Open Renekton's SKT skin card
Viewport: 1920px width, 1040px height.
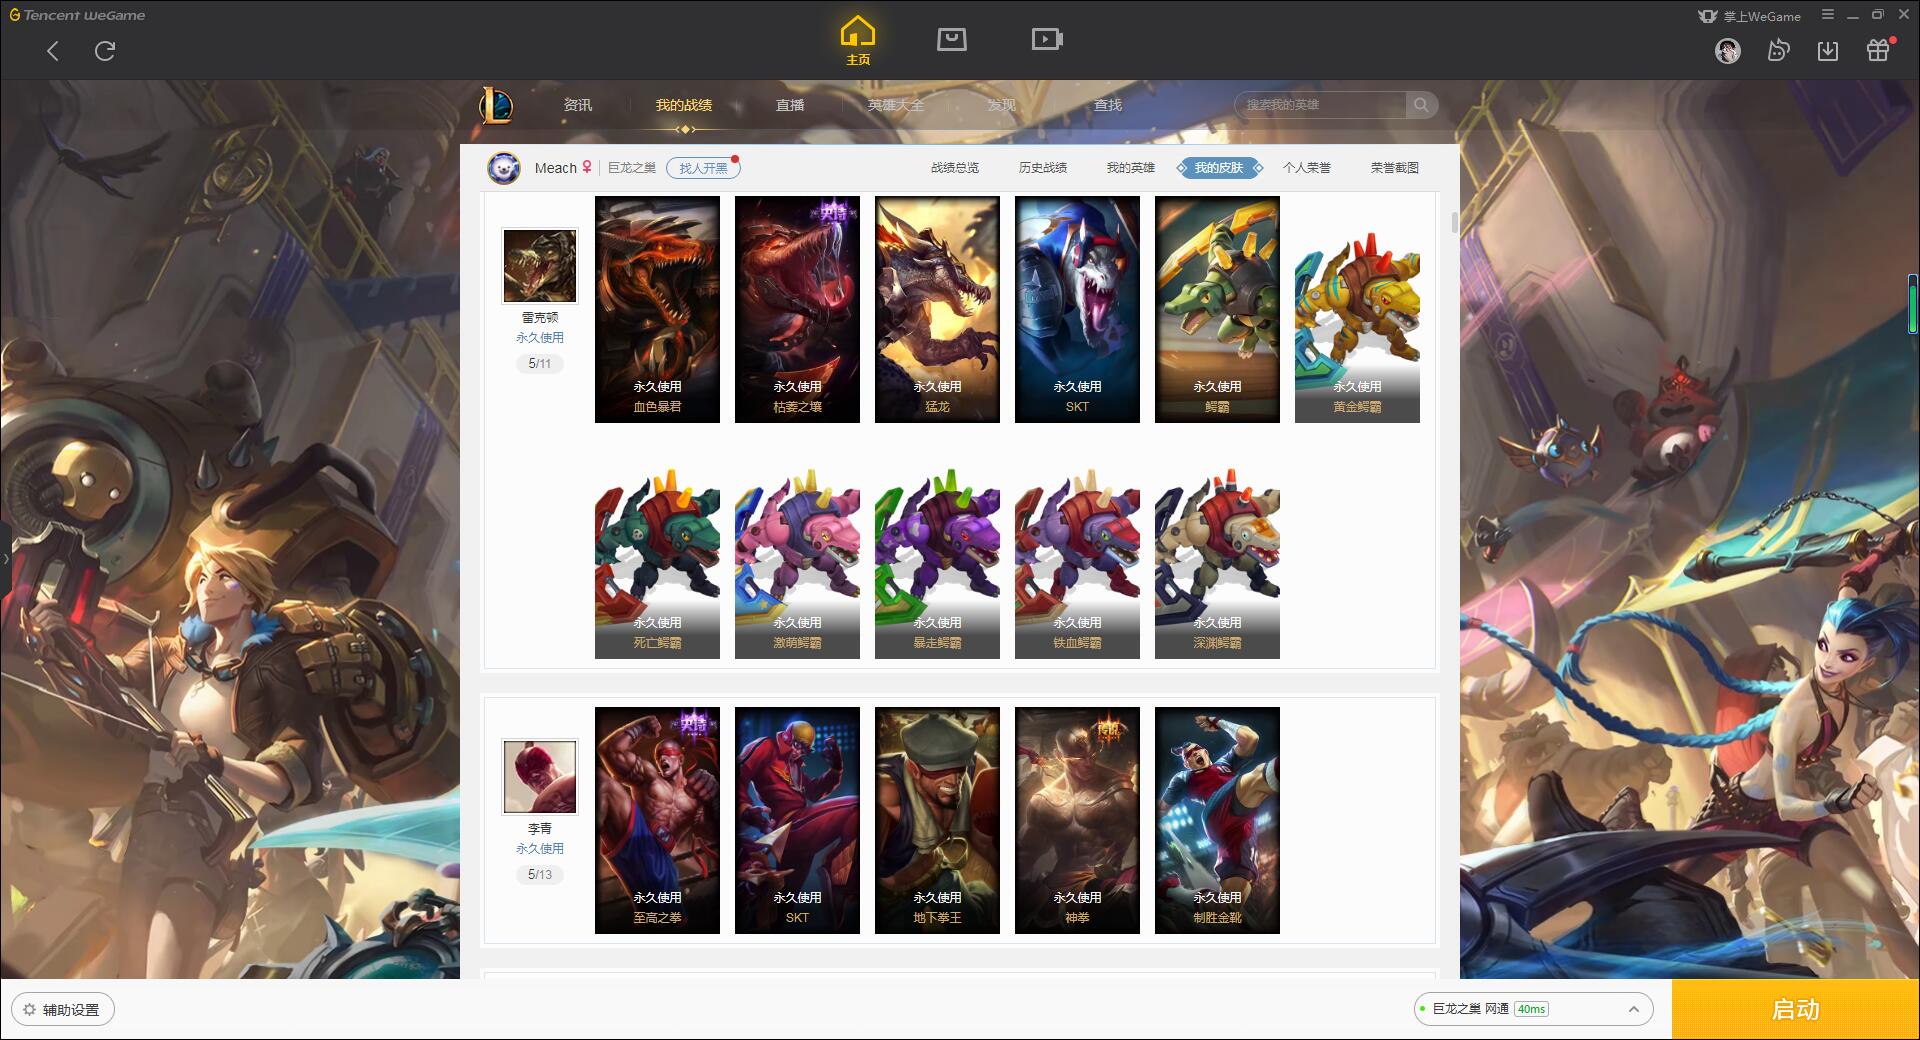pyautogui.click(x=1077, y=309)
